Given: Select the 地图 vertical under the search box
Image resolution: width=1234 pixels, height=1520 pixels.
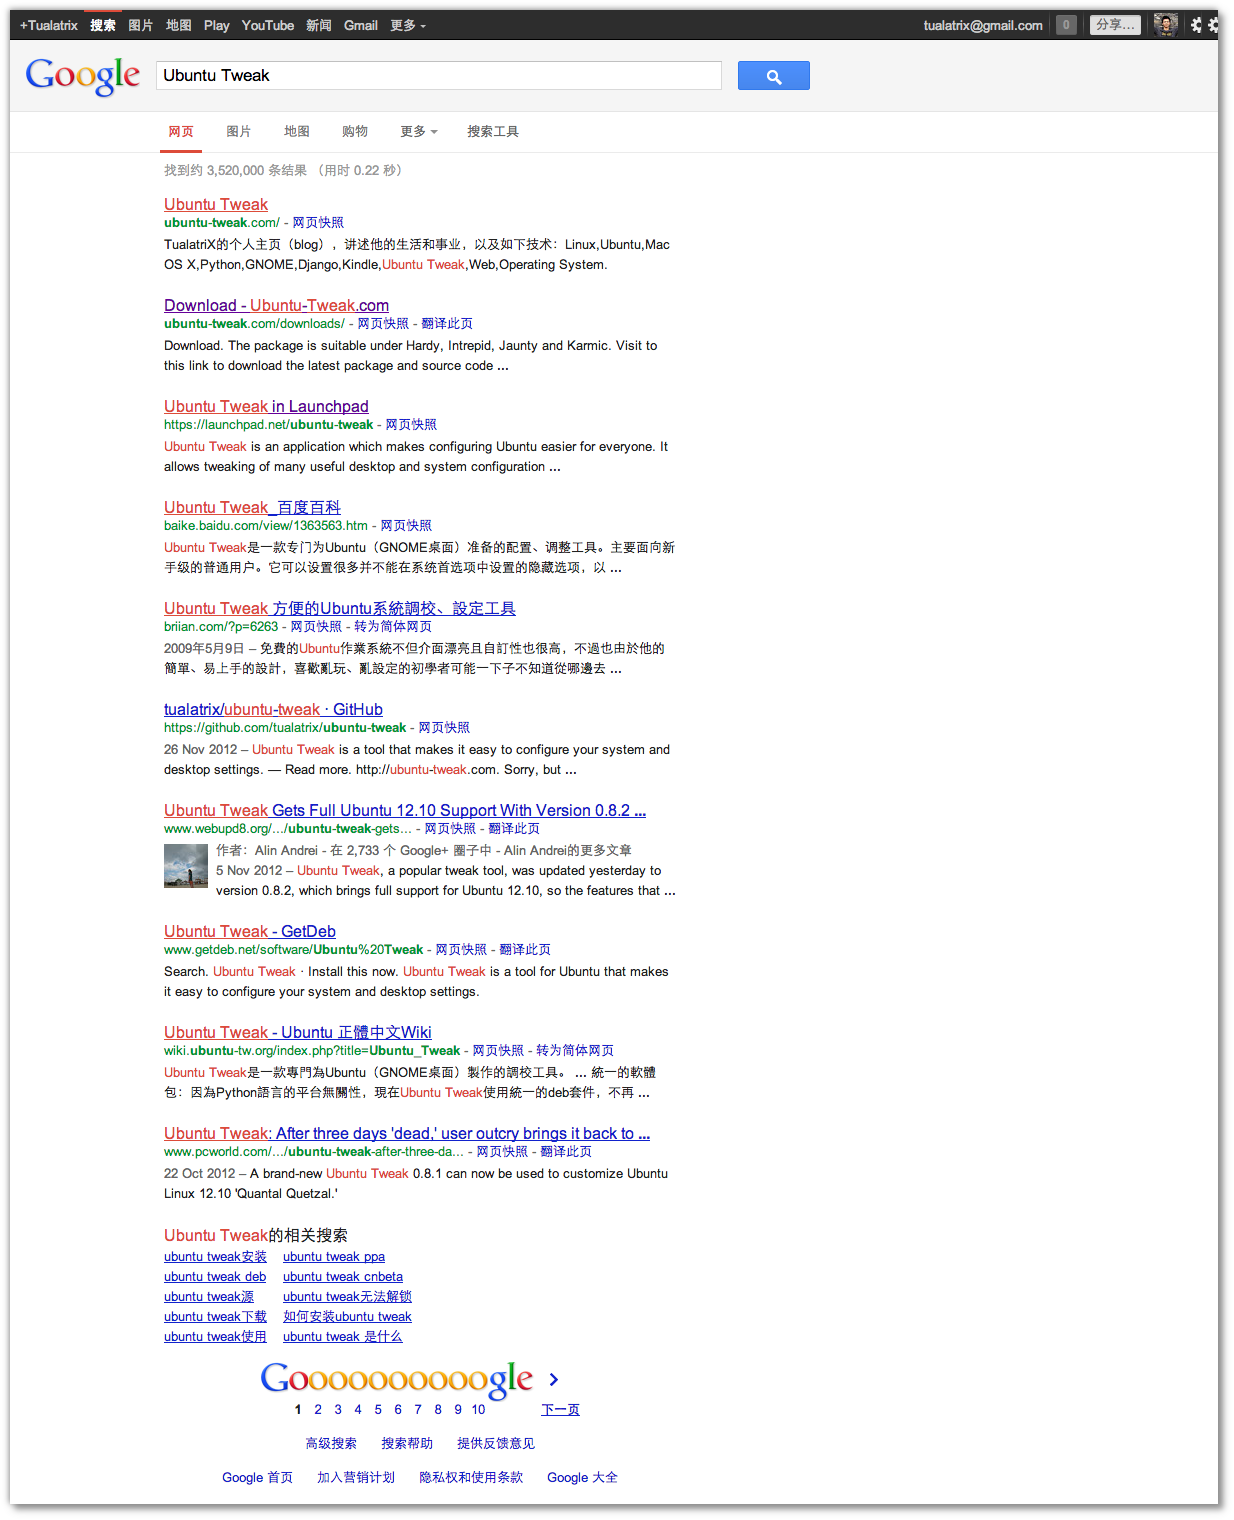Looking at the screenshot, I should point(296,131).
